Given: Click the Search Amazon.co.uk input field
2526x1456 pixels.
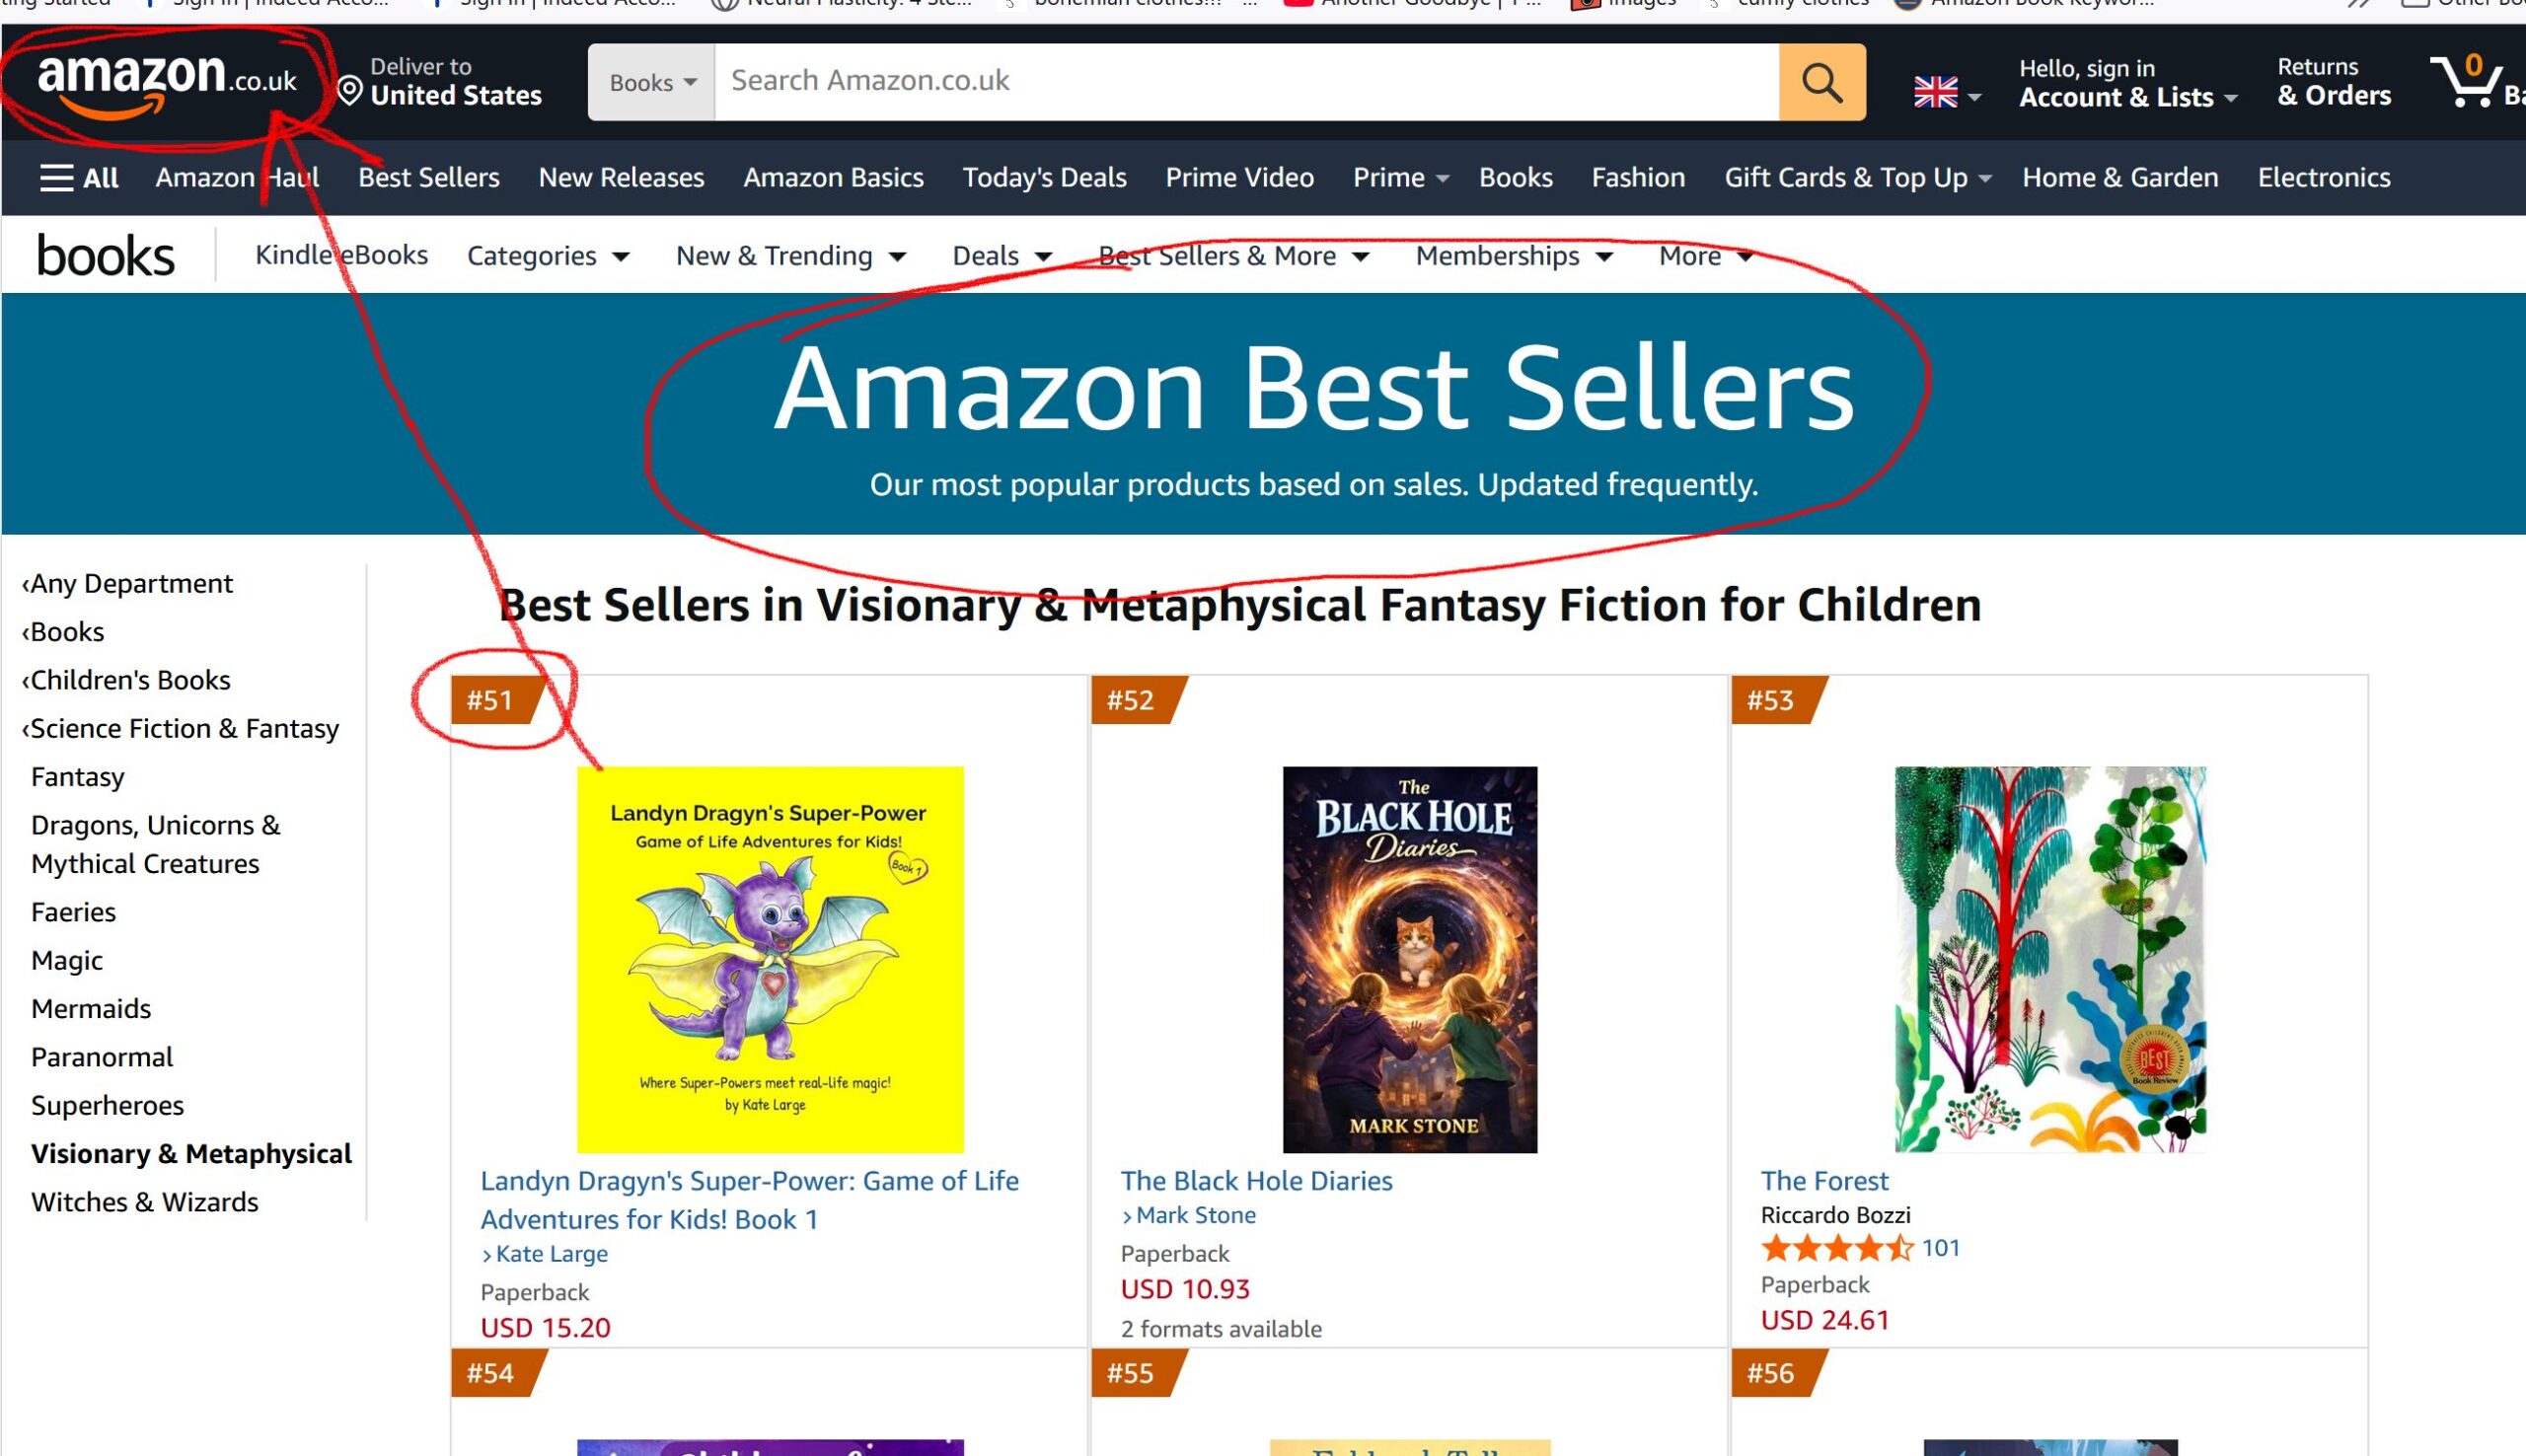Looking at the screenshot, I should click(1245, 82).
